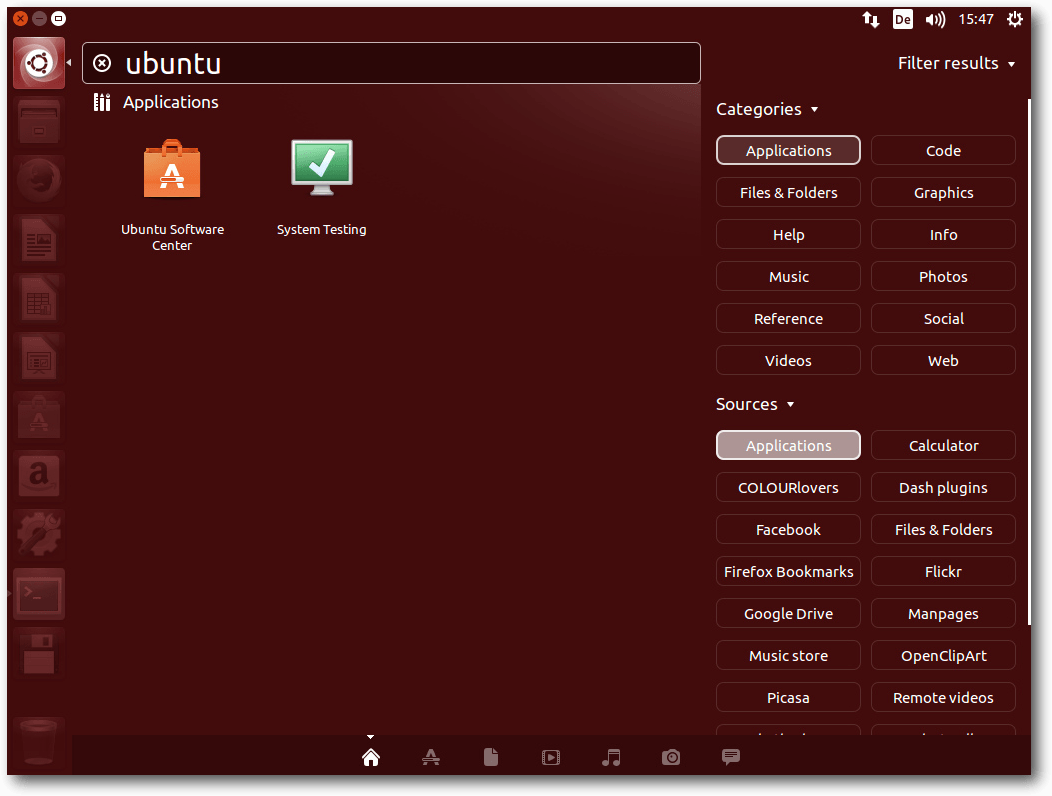
Task: Toggle the Help category filter
Action: click(788, 234)
